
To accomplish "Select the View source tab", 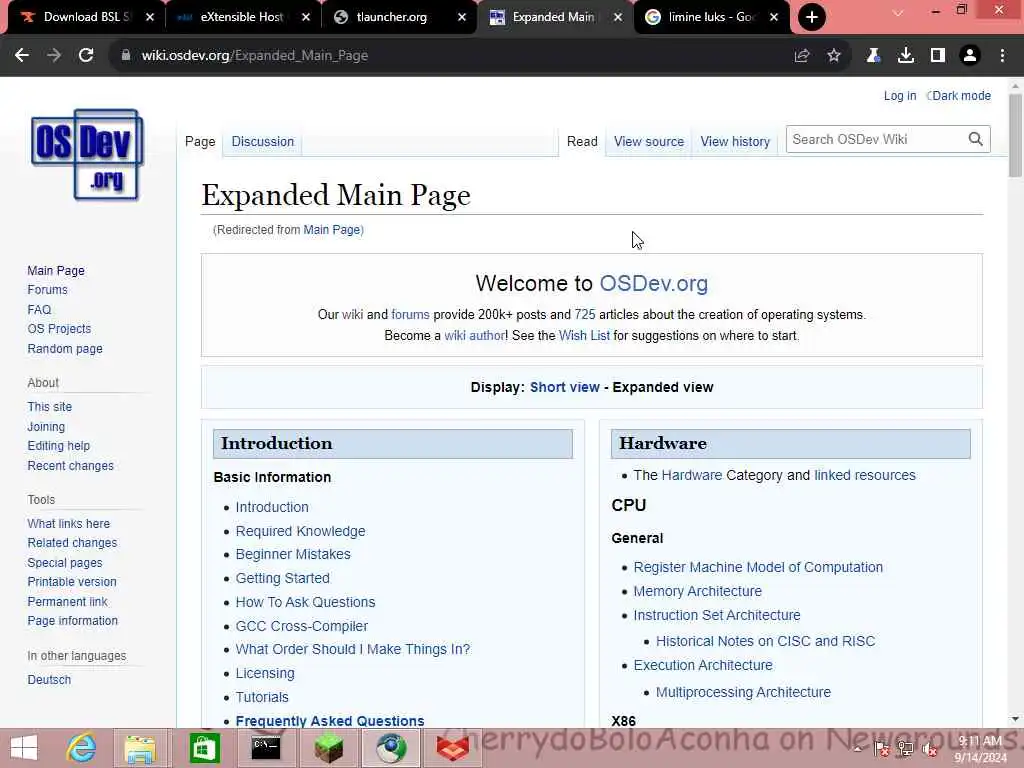I will [x=648, y=142].
